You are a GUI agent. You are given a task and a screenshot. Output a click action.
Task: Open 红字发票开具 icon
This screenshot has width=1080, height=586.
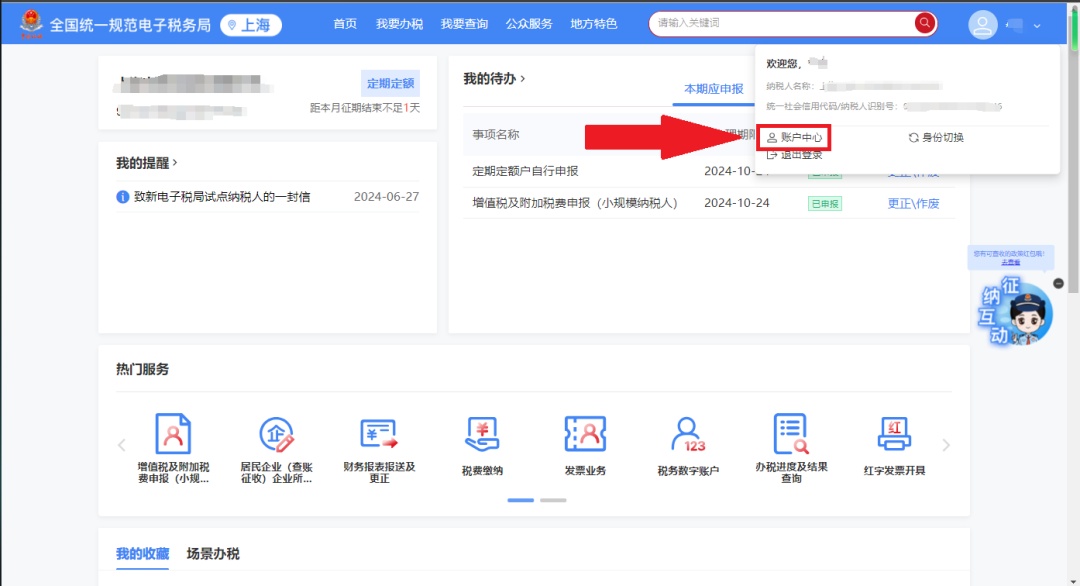(x=894, y=434)
